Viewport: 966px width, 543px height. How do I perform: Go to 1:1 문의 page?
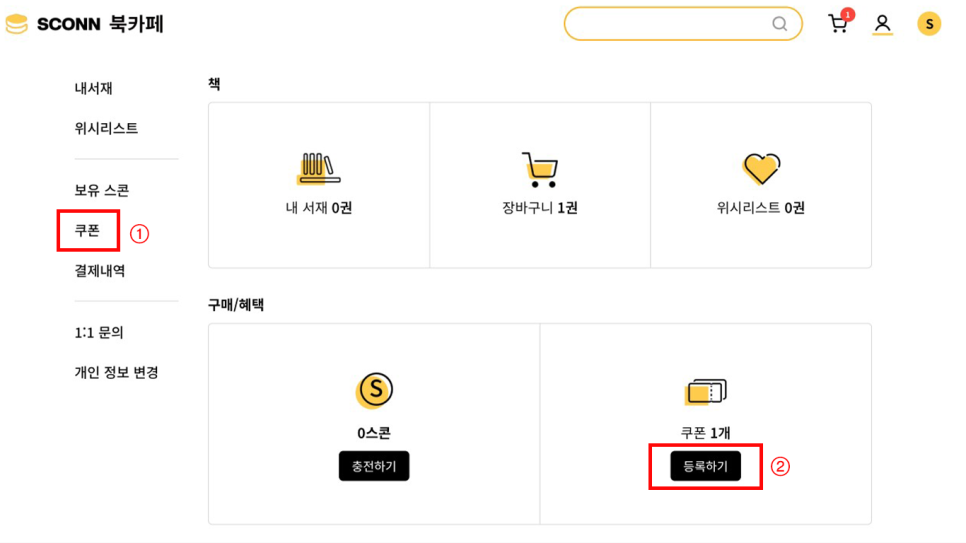[x=99, y=332]
